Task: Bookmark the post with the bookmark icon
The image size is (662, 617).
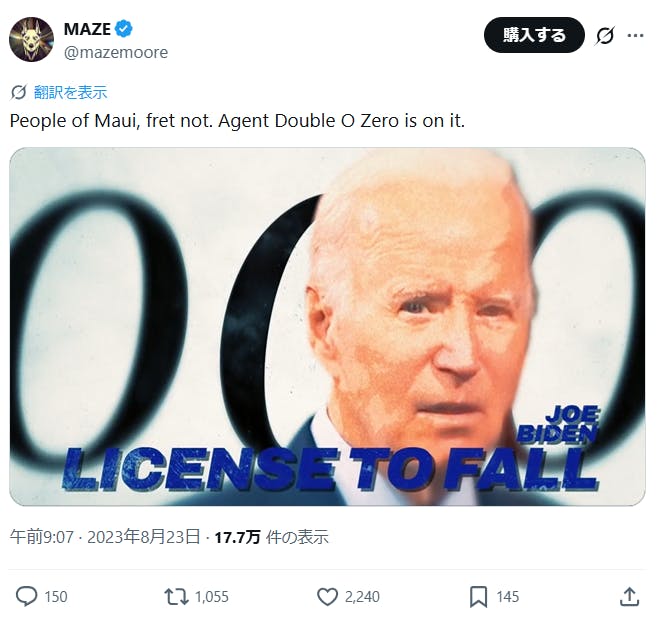Action: coord(478,596)
